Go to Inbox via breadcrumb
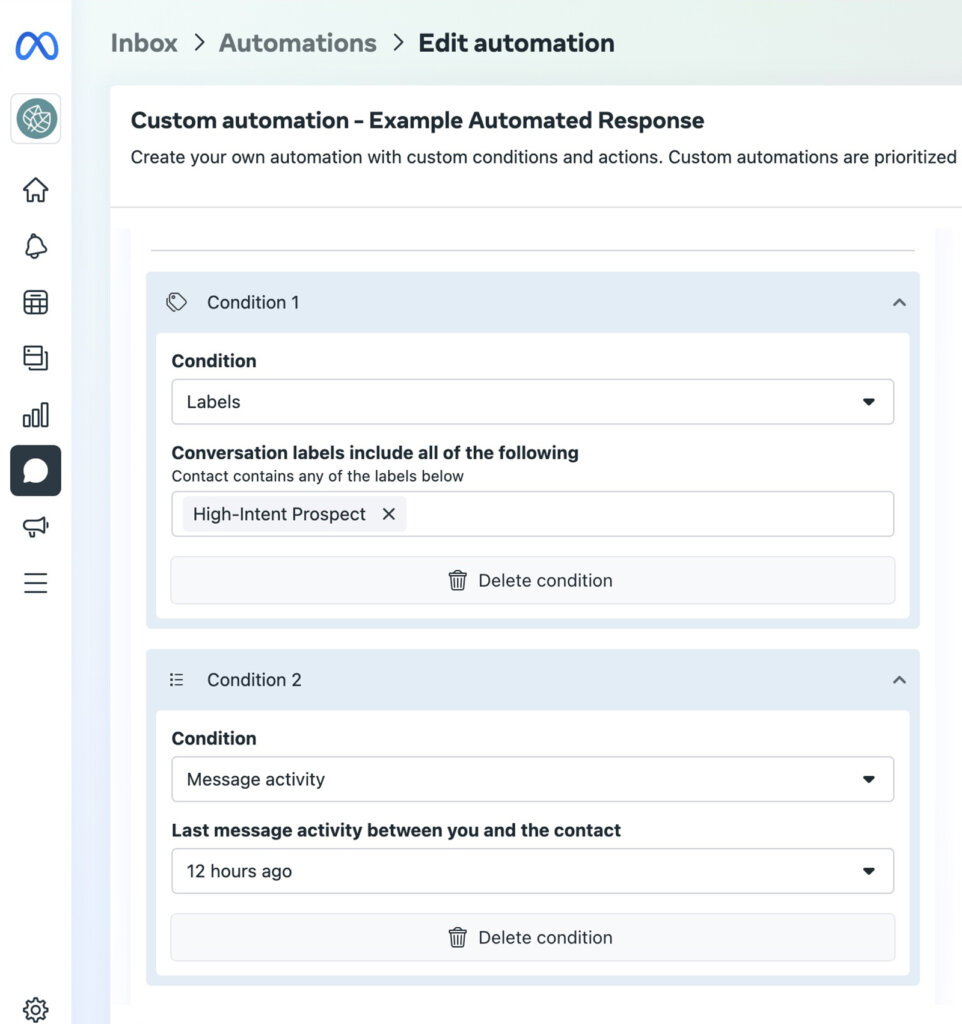The height and width of the screenshot is (1024, 962). [143, 43]
